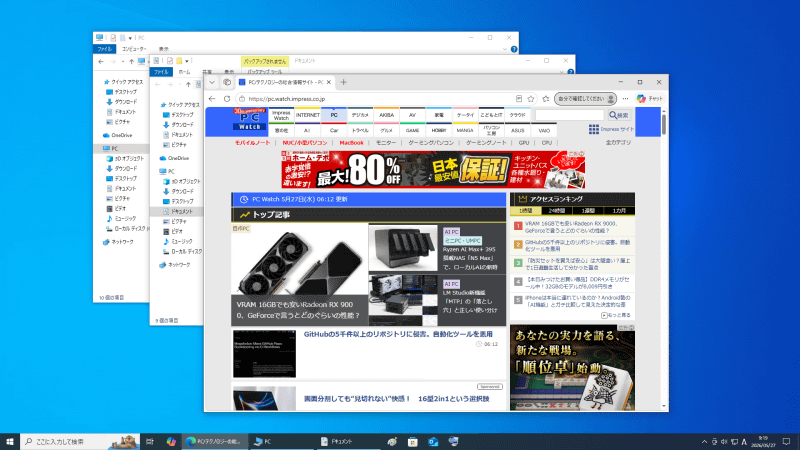Reload the PC Watch page in Edge
The image size is (800, 450).
(227, 99)
